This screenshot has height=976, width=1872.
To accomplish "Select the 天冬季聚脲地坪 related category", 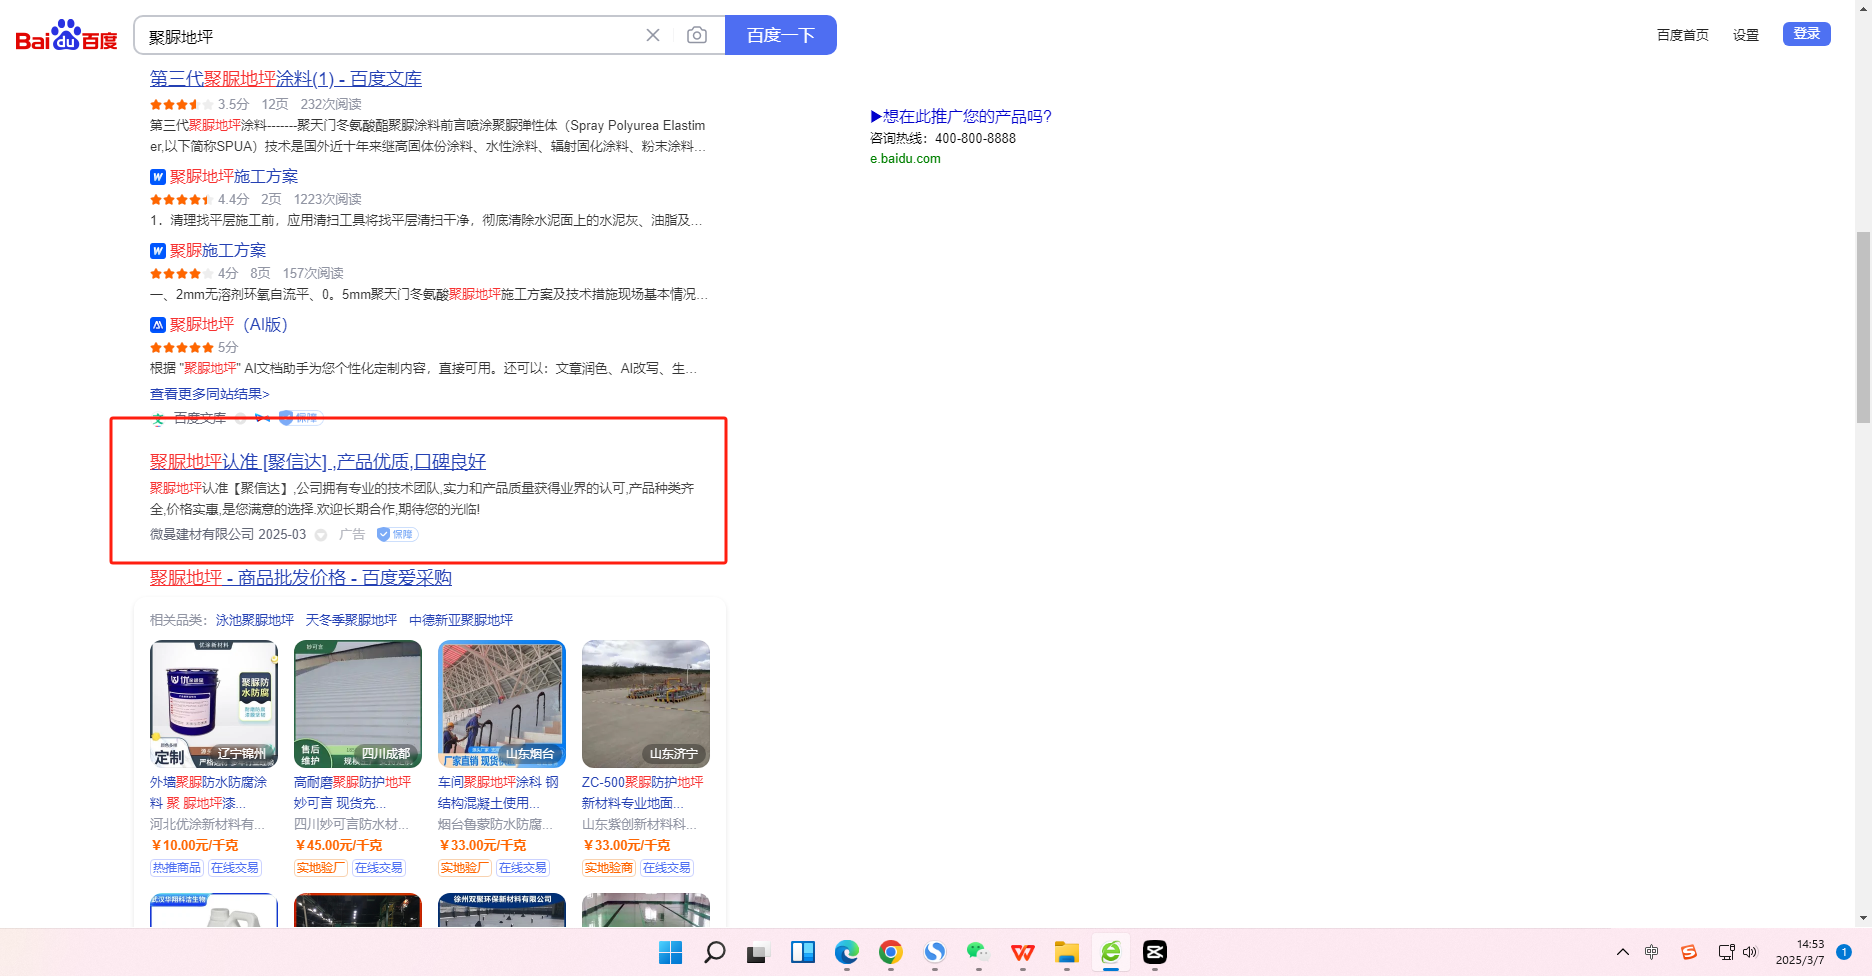I will [x=351, y=620].
